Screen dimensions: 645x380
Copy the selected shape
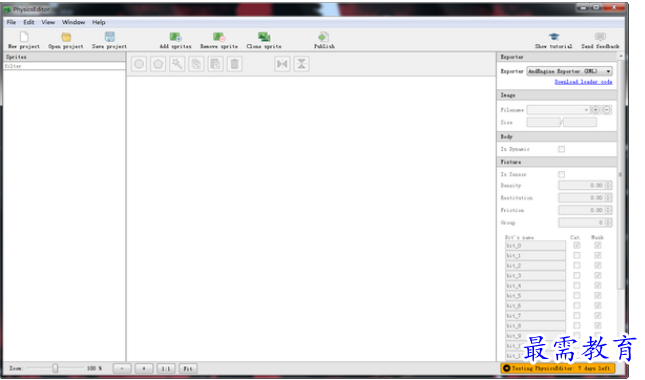(196, 64)
